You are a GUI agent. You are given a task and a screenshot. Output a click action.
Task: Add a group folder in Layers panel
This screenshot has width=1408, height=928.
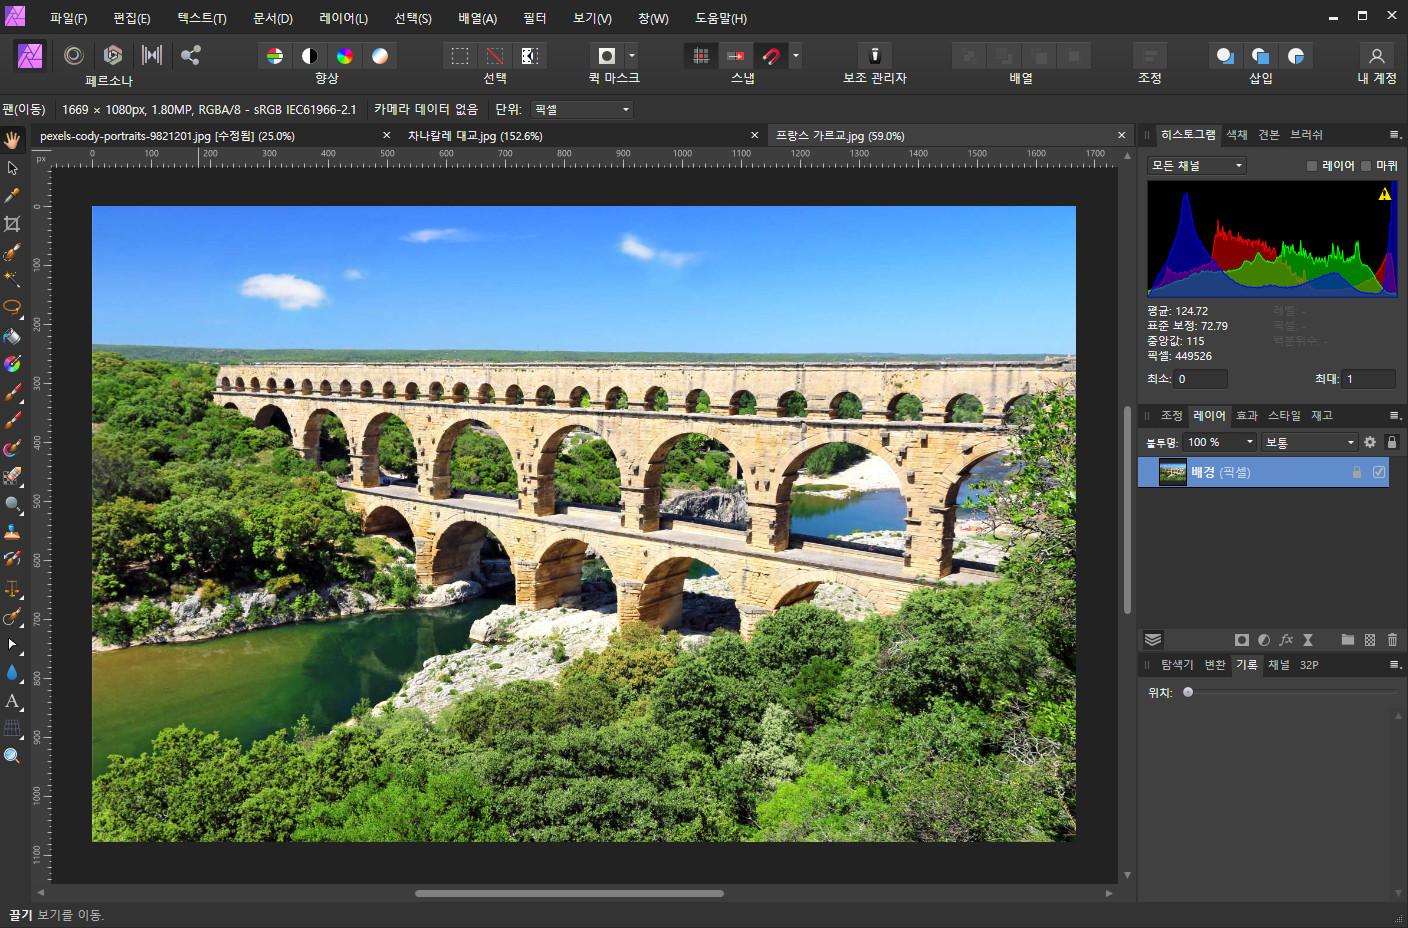1348,640
